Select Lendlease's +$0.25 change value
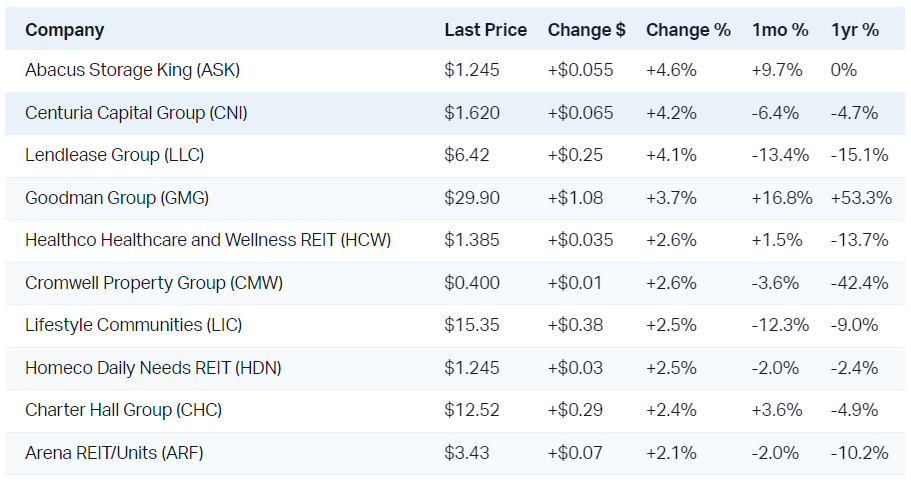911x481 pixels. point(575,155)
